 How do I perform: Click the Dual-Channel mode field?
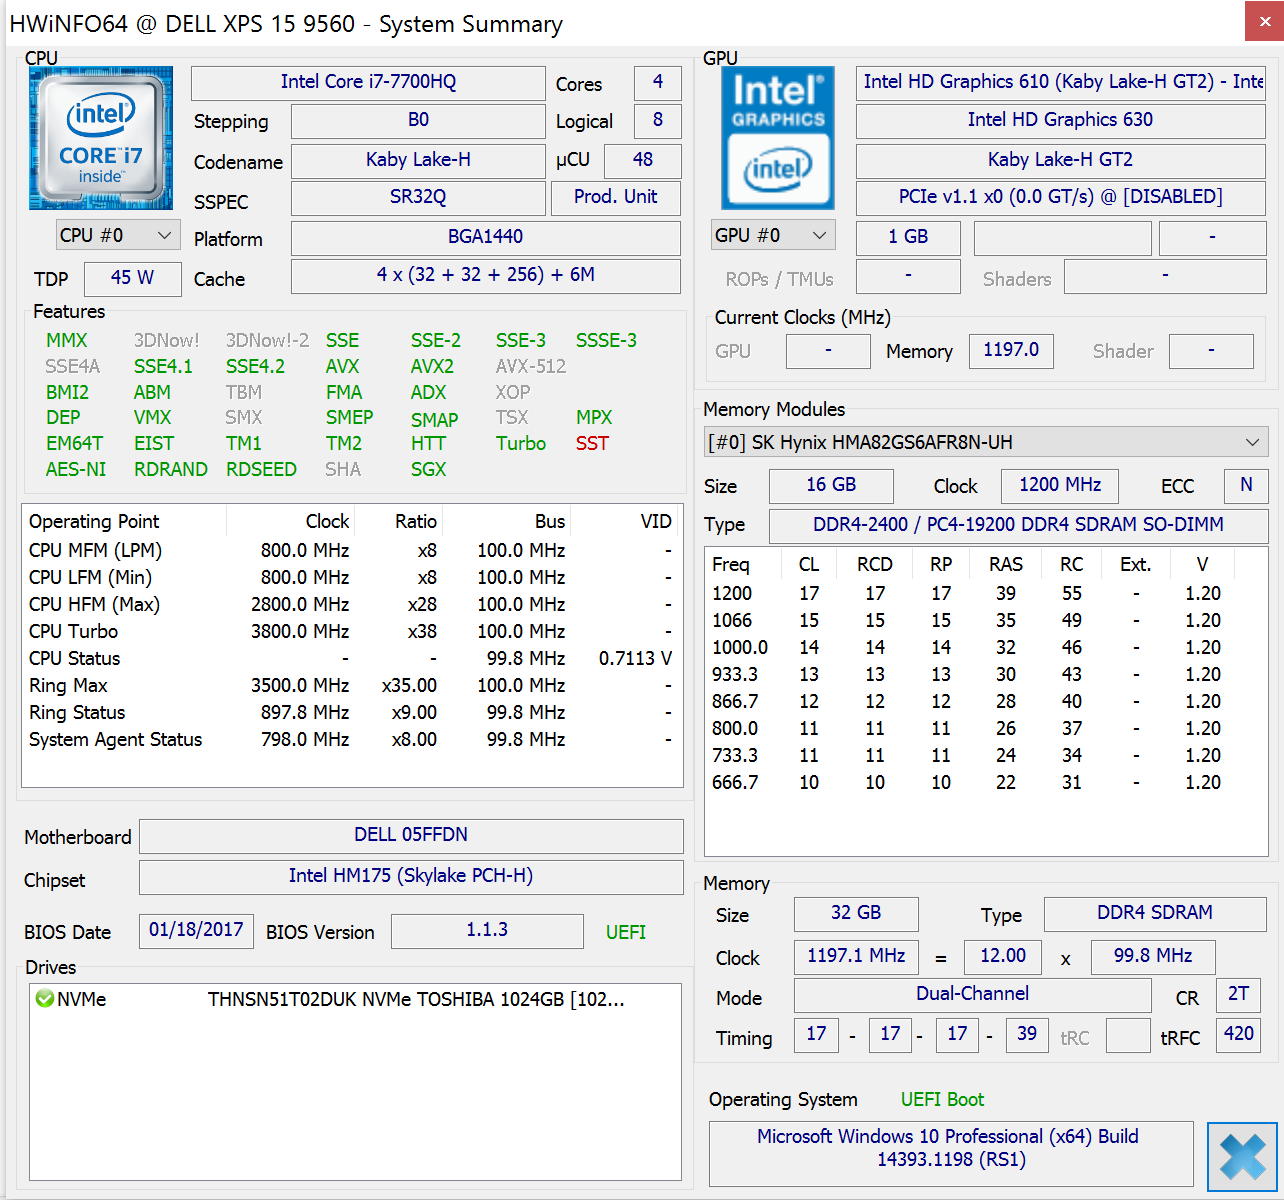(x=972, y=994)
